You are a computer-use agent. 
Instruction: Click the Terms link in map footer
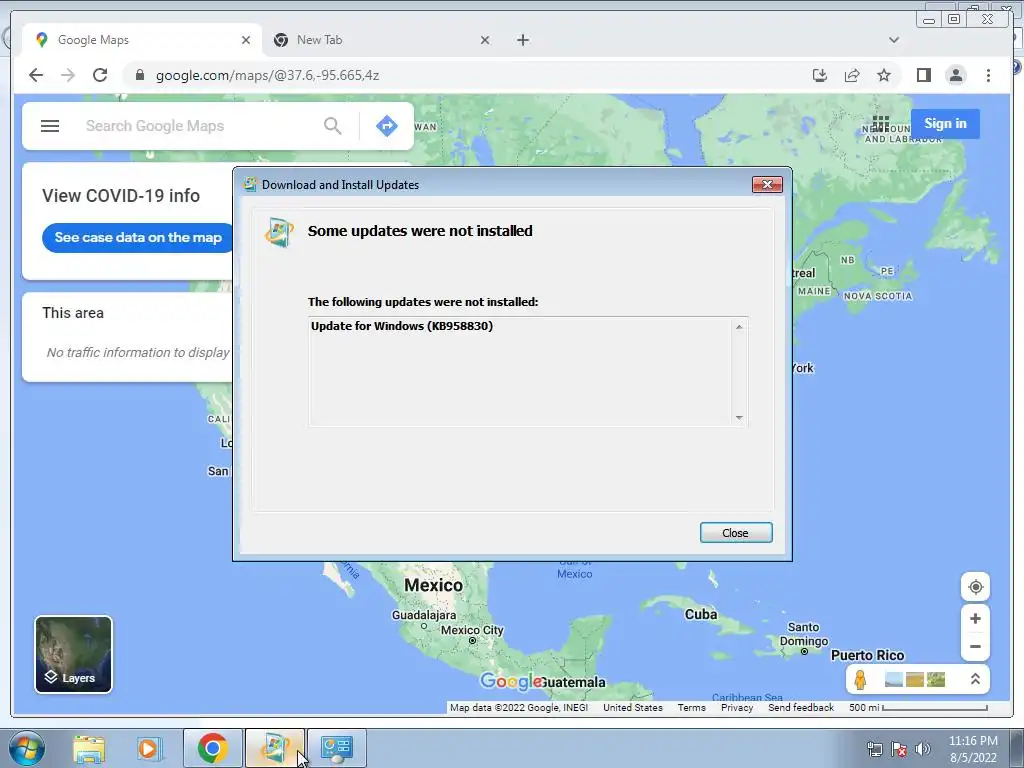pos(691,707)
